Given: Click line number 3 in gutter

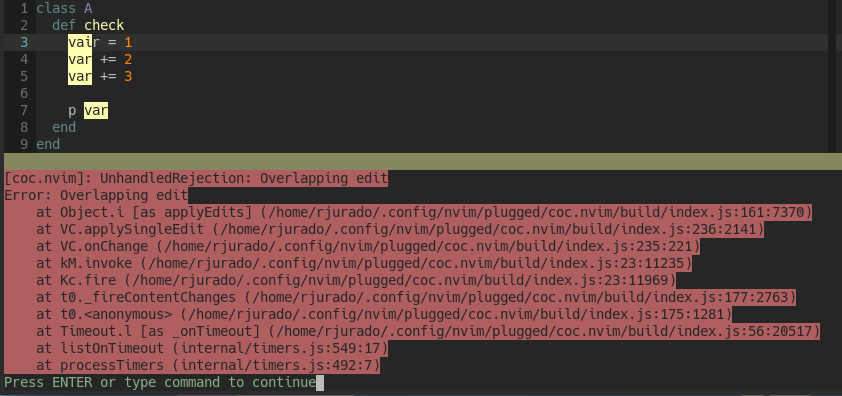Looking at the screenshot, I should pos(24,42).
